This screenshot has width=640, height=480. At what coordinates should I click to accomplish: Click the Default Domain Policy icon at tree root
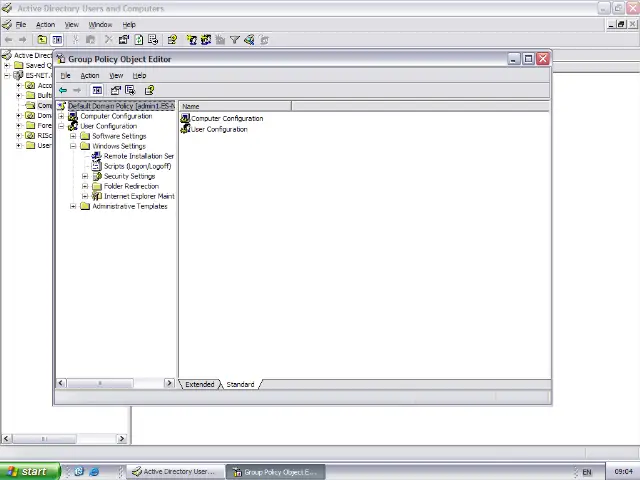pos(61,106)
